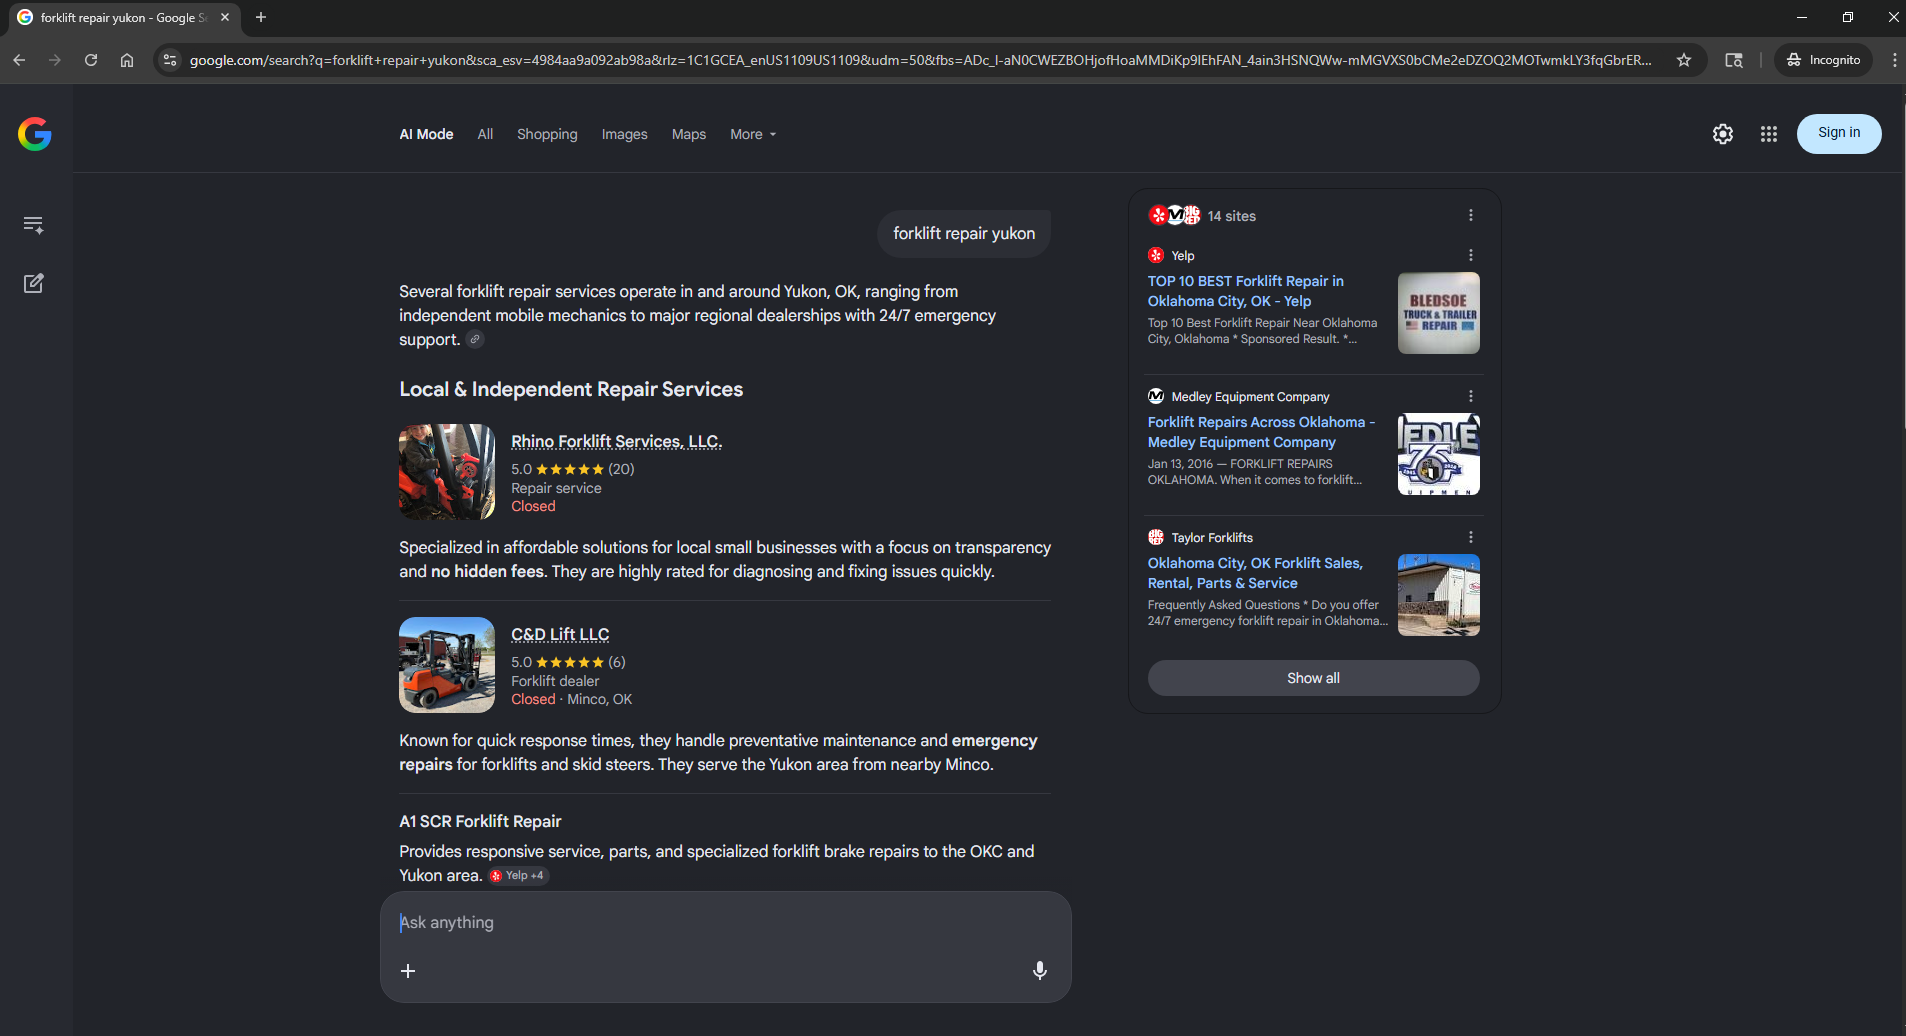
Task: Reload the page
Action: (91, 60)
